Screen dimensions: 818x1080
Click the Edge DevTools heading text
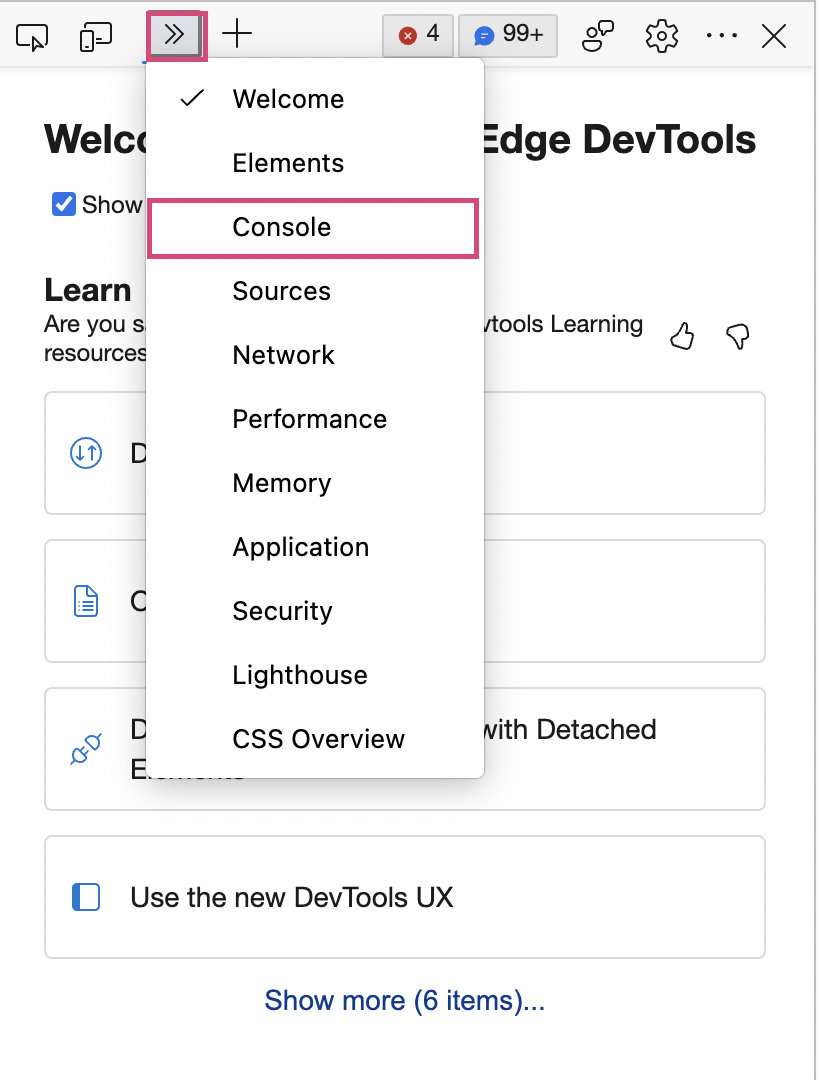(x=619, y=140)
